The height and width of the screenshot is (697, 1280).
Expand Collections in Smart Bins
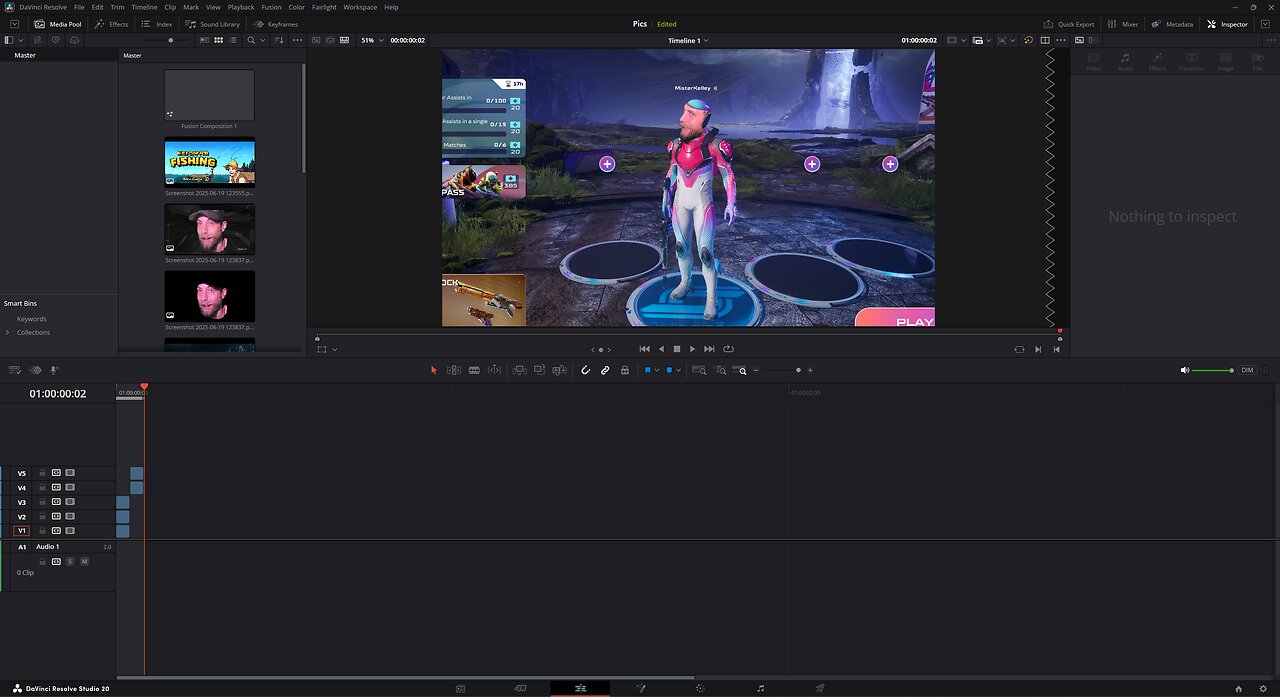pos(8,332)
